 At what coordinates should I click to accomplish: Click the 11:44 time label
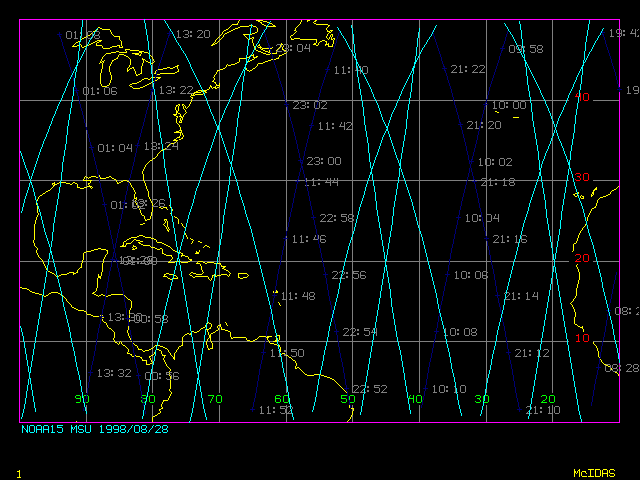pos(322,182)
